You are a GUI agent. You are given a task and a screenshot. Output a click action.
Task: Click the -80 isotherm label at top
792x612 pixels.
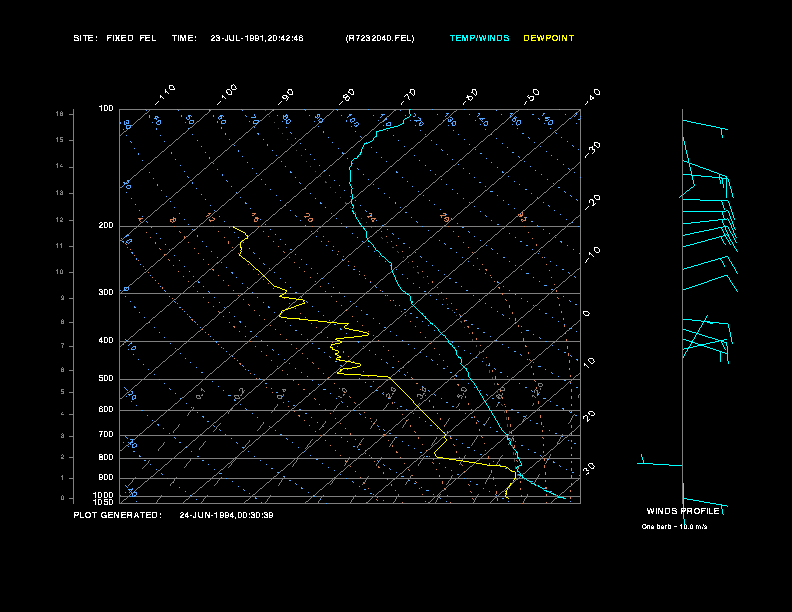(x=347, y=97)
